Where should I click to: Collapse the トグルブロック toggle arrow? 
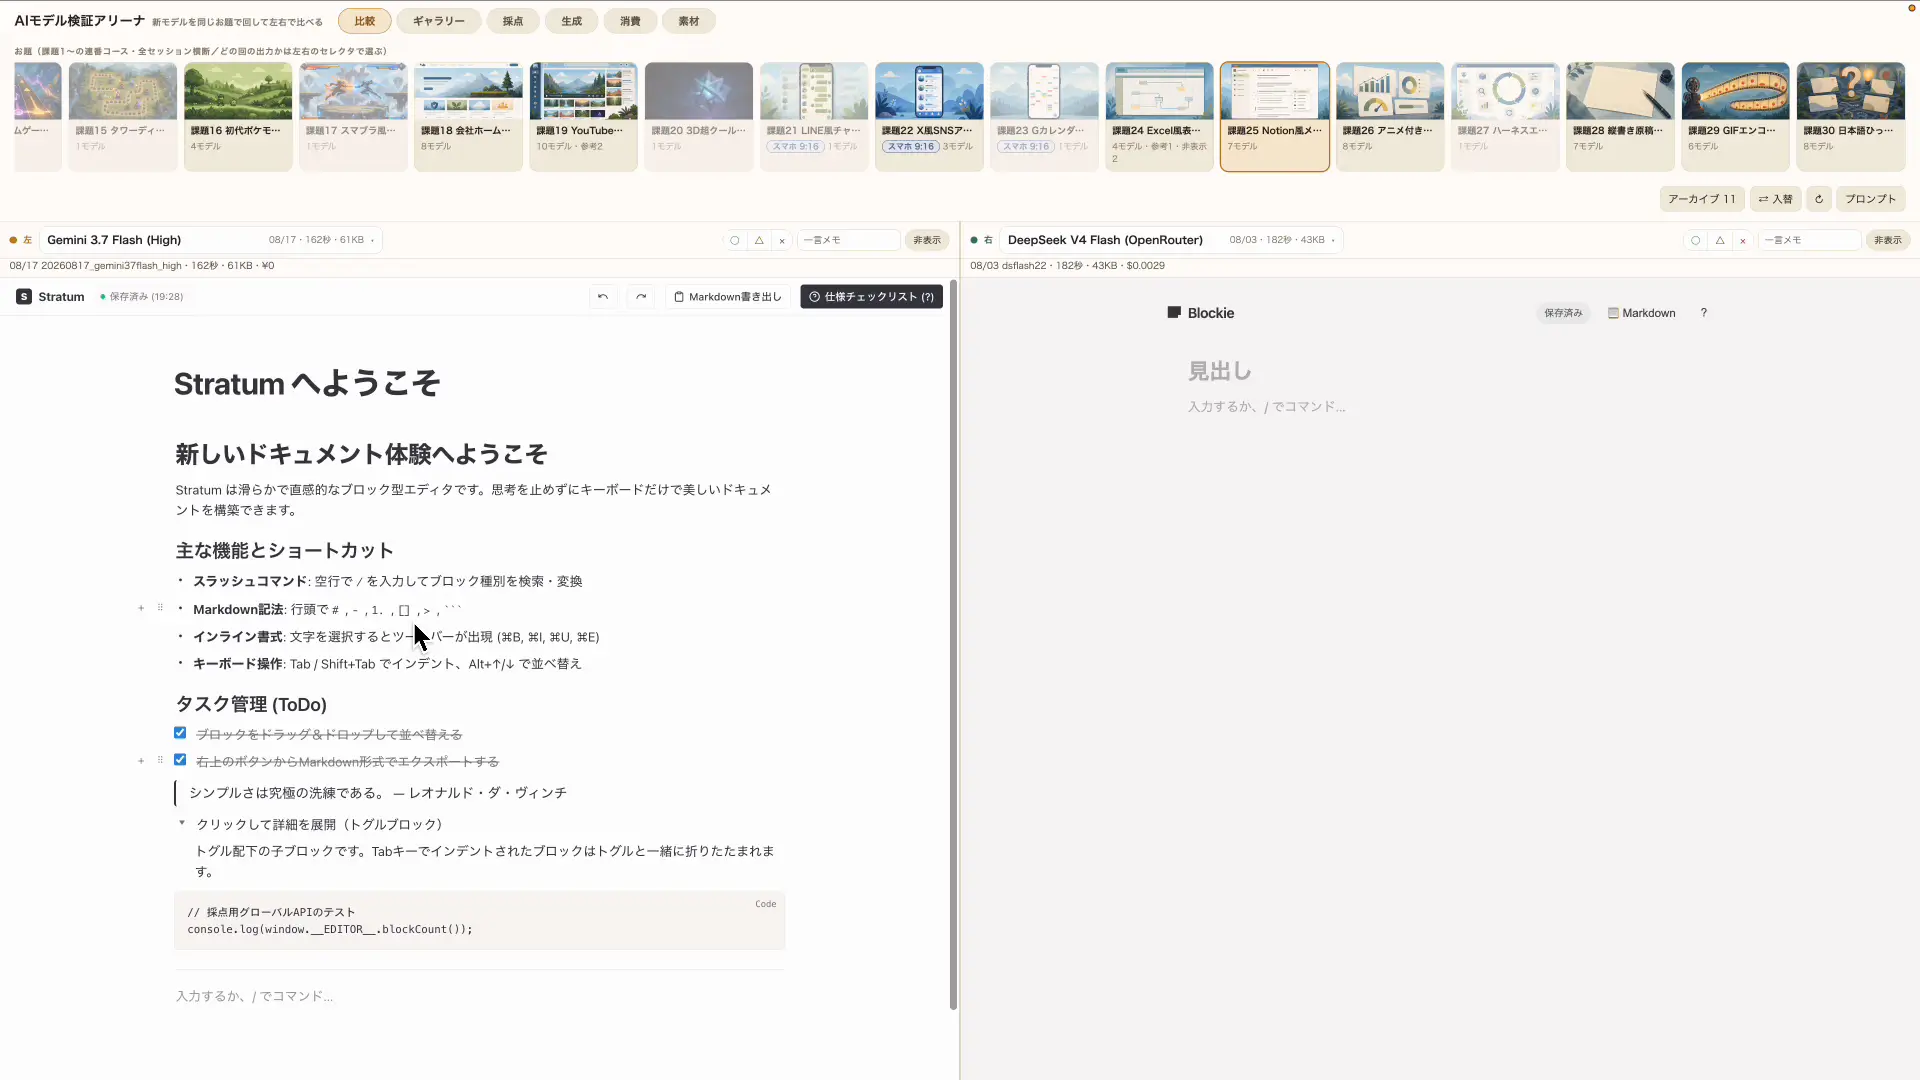point(182,823)
